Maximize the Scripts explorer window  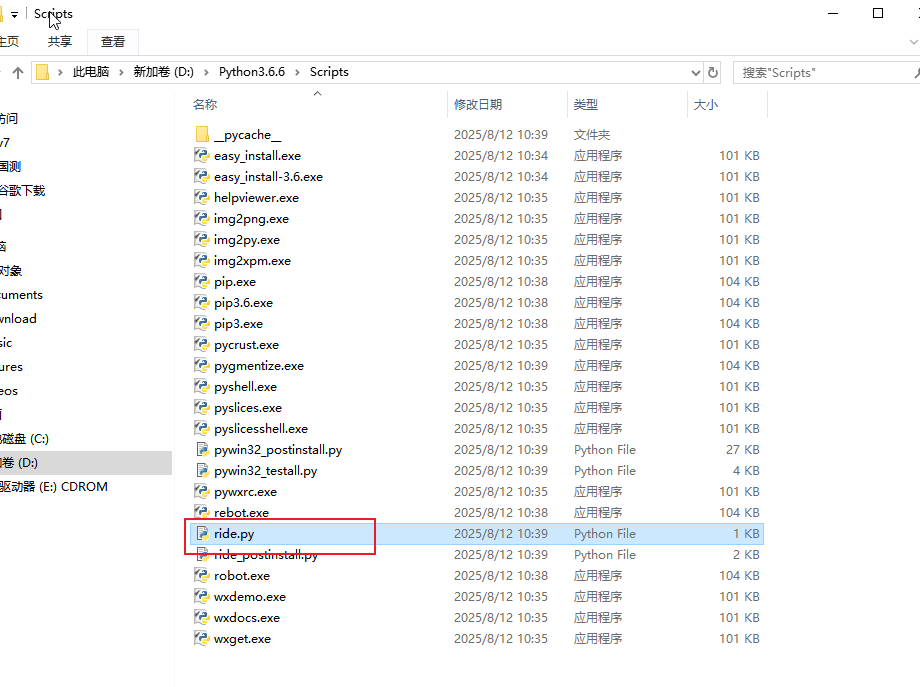pos(878,13)
